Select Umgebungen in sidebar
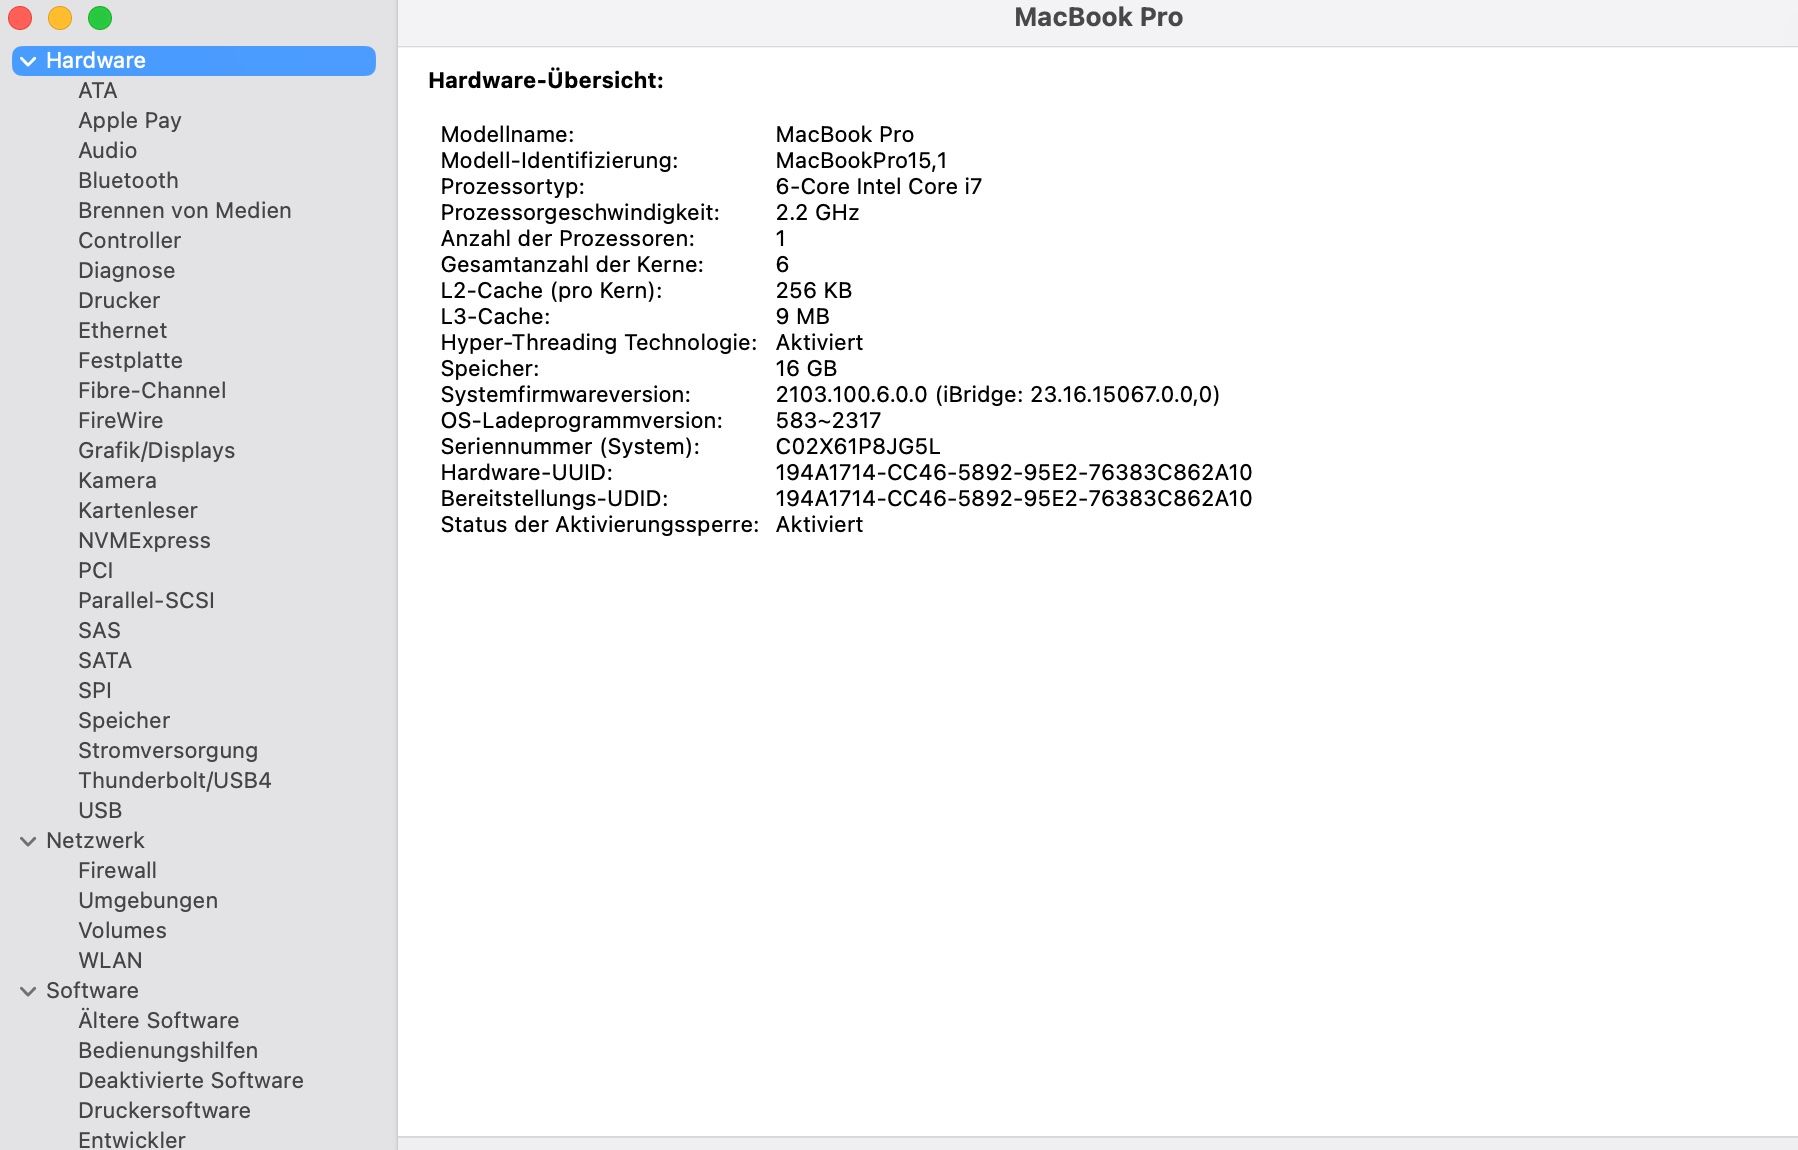 148,901
